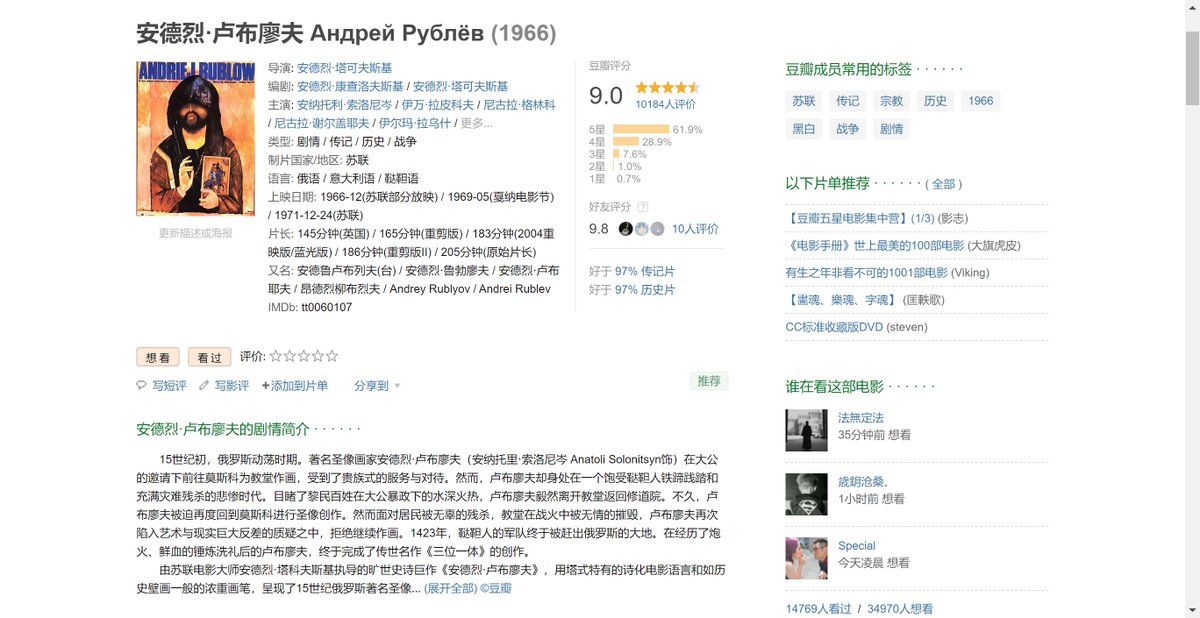The width and height of the screenshot is (1200, 618).
Task: Open the Special user's avatar thumbnail
Action: click(806, 558)
